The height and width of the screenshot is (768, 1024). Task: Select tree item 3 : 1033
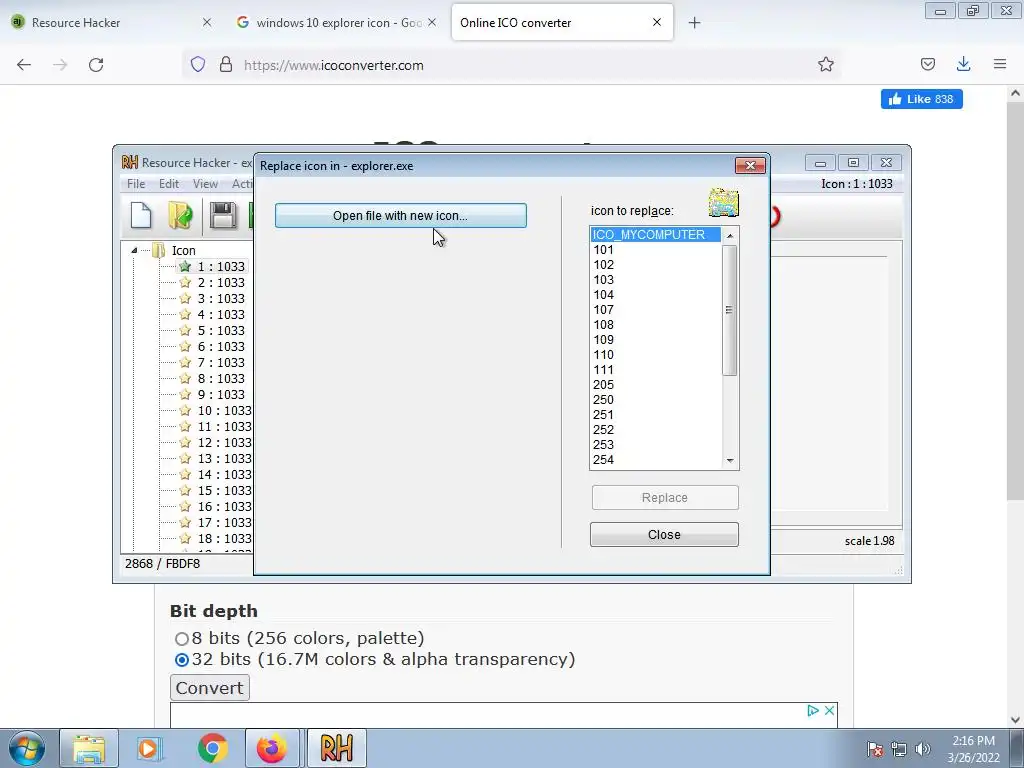click(x=221, y=298)
